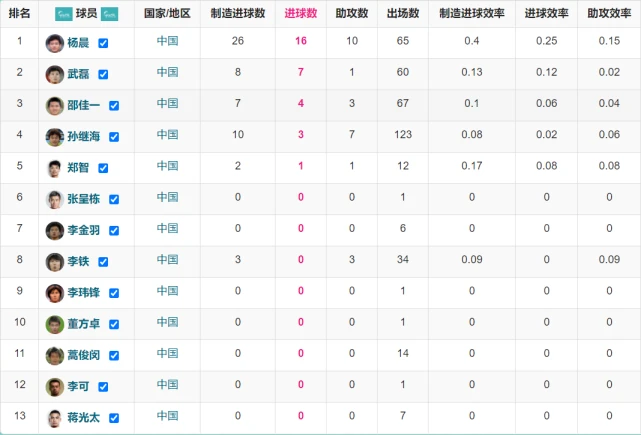Sort table by 出场数 header

(x=403, y=14)
